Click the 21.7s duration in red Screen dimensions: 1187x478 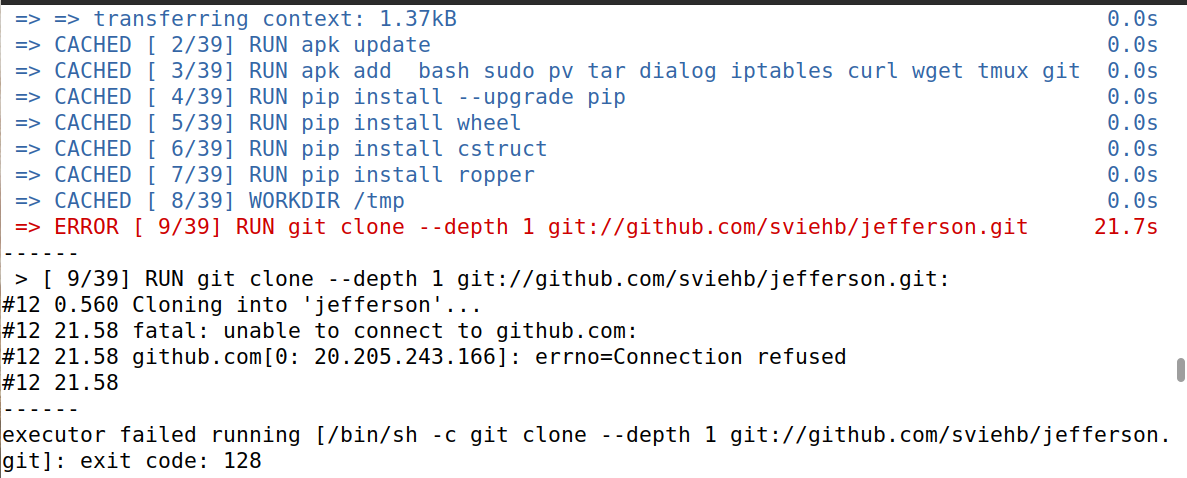[1126, 227]
